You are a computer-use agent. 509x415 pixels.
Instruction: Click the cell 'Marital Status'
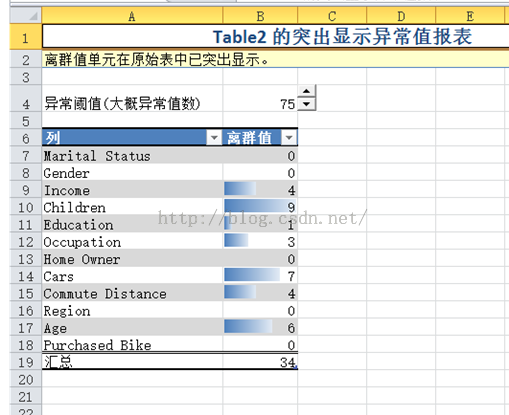132,155
